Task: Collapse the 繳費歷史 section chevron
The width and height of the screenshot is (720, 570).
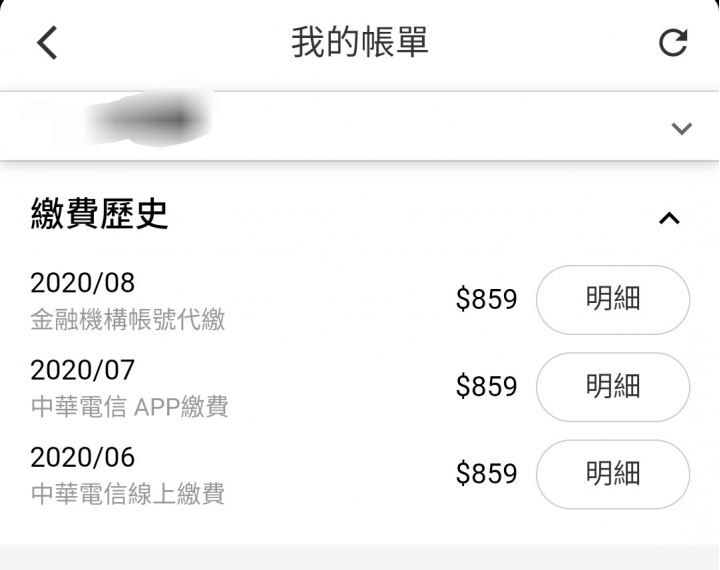Action: [x=669, y=218]
